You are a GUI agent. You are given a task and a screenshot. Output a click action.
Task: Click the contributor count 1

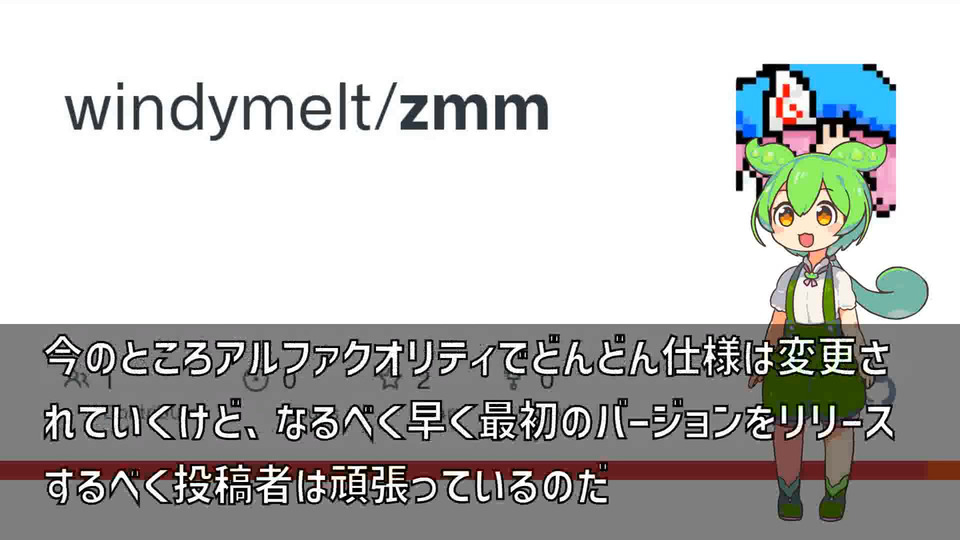coord(110,383)
